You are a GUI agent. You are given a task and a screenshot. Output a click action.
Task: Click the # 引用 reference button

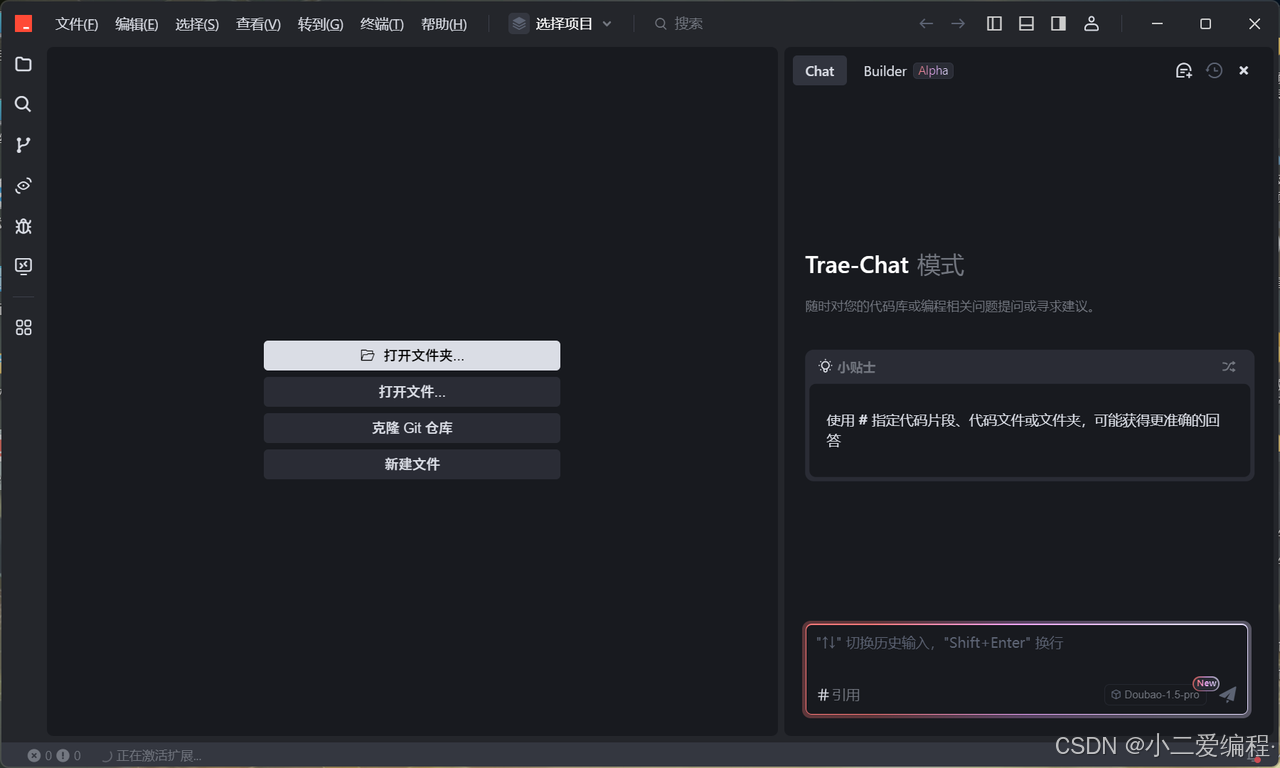[839, 694]
